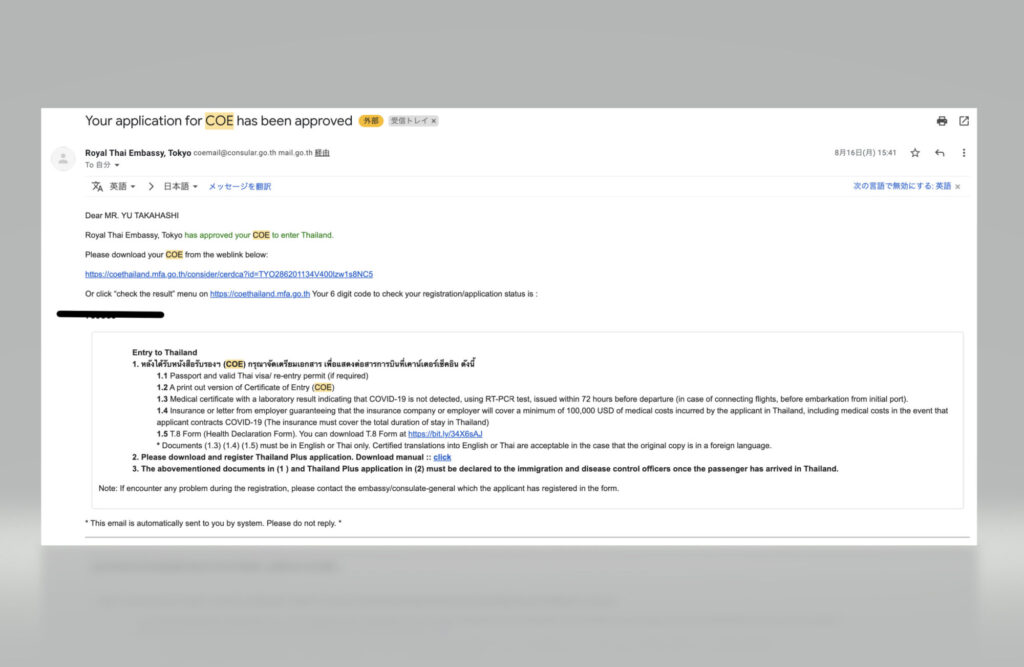Click the 受信トレイ inbox label
The width and height of the screenshot is (1024, 667).
point(413,121)
